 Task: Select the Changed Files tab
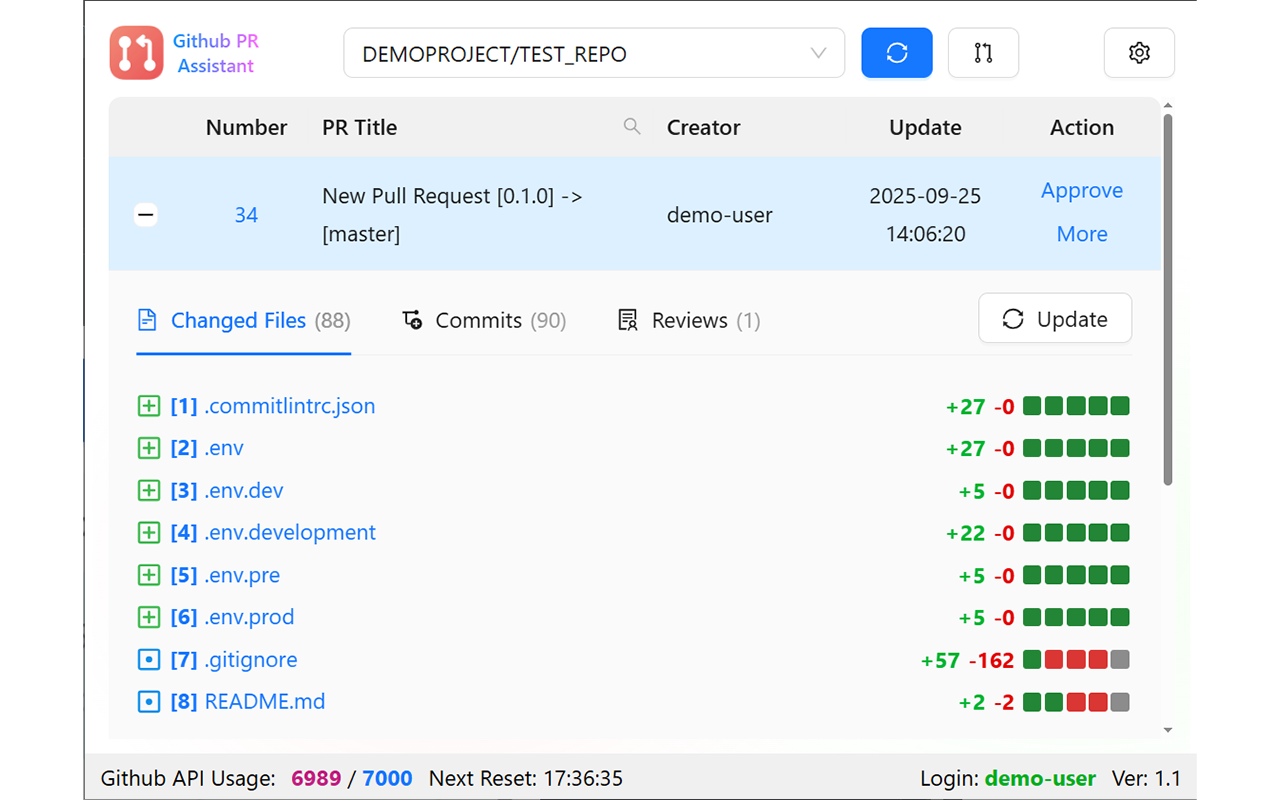coord(243,321)
